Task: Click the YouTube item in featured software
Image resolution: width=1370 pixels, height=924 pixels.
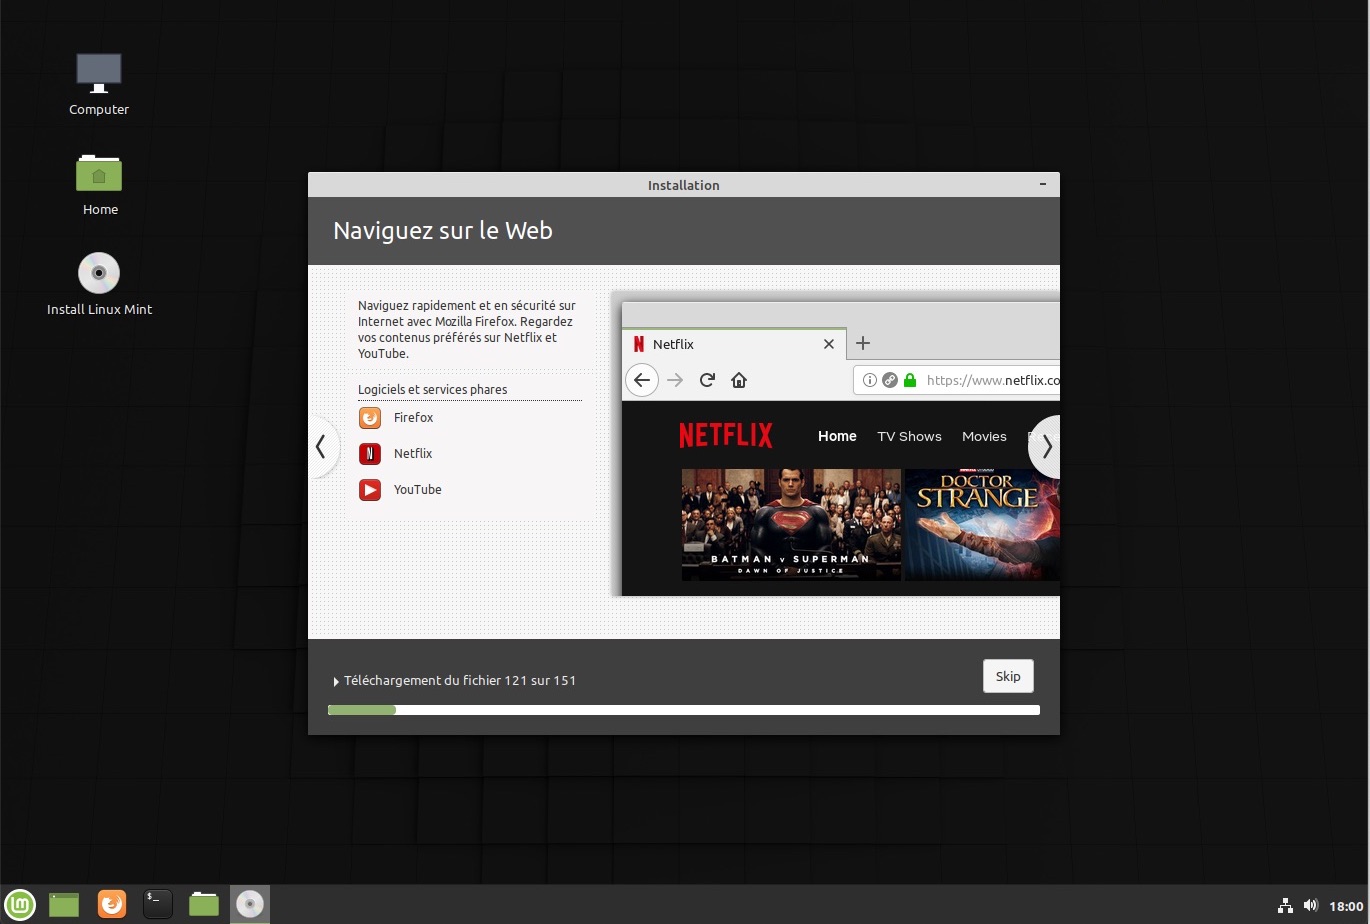Action: [x=416, y=490]
